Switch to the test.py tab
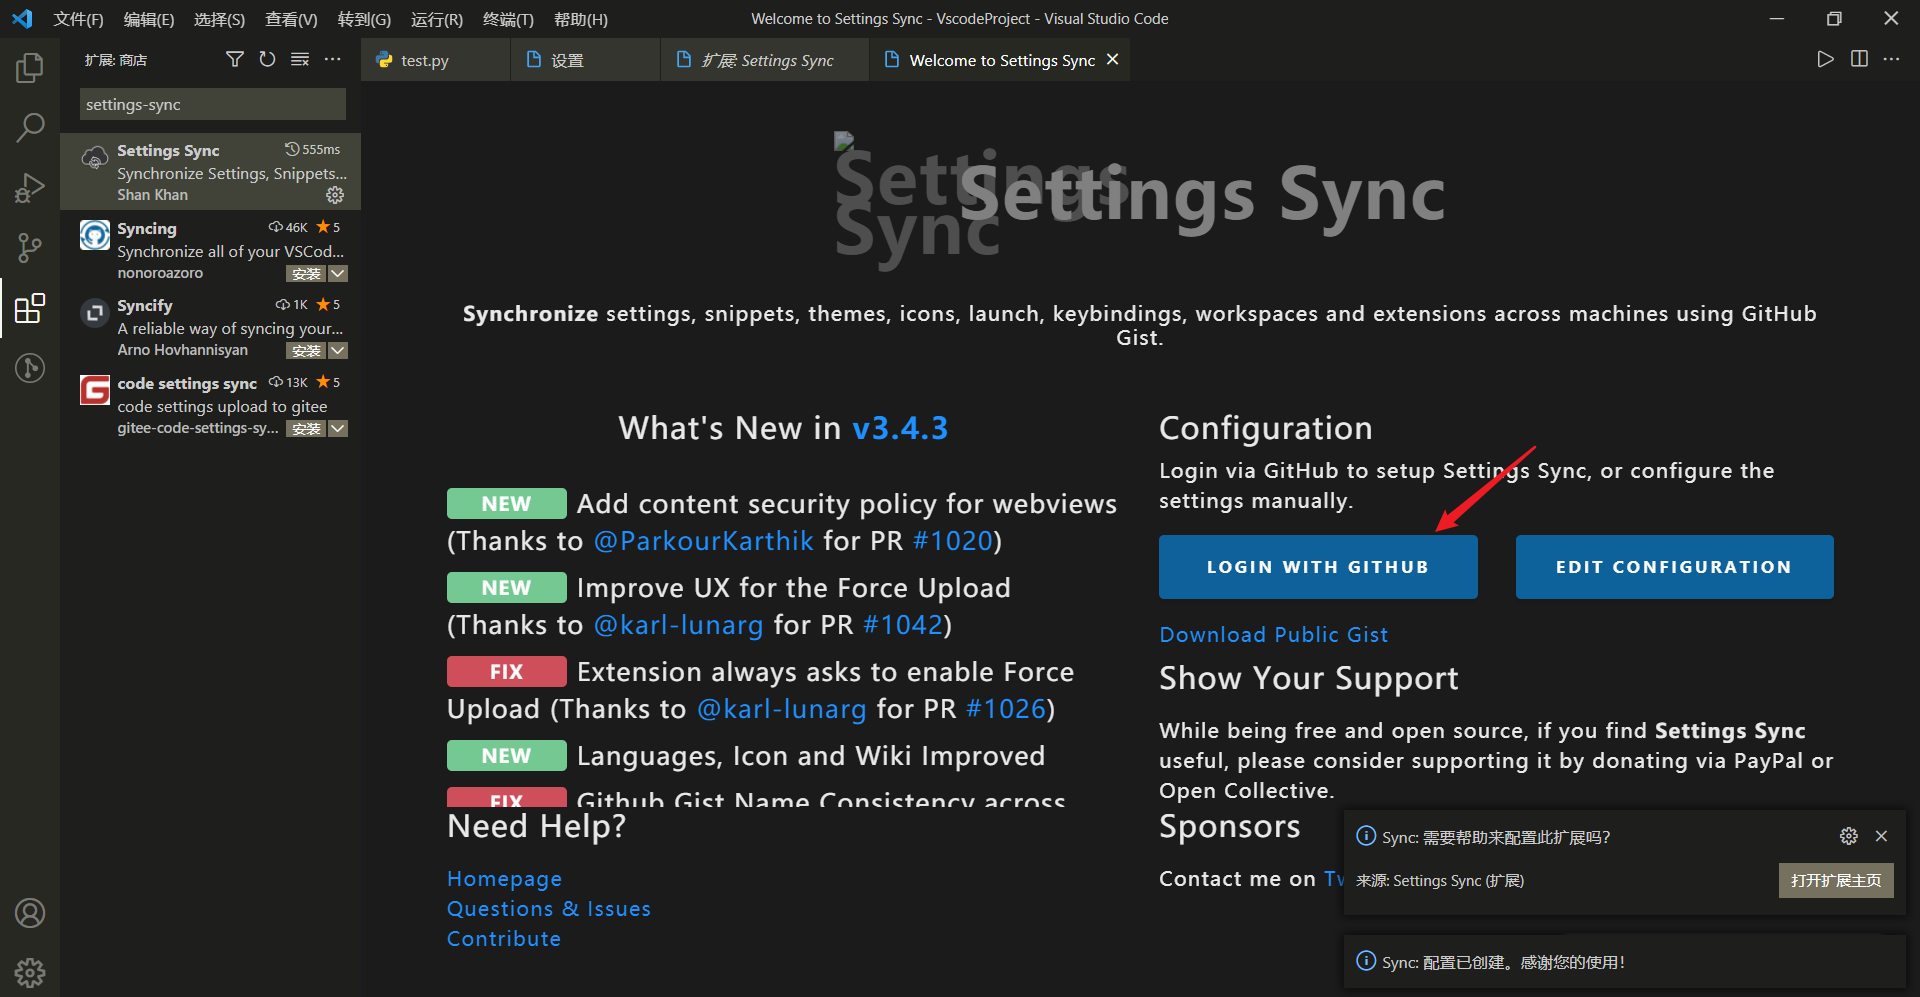The width and height of the screenshot is (1920, 997). (x=436, y=60)
